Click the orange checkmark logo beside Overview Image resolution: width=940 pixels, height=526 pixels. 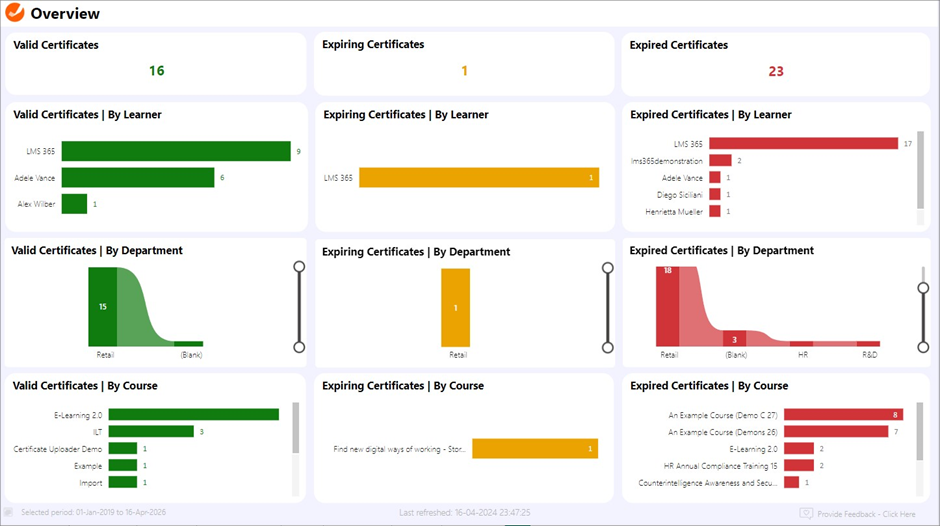(15, 14)
